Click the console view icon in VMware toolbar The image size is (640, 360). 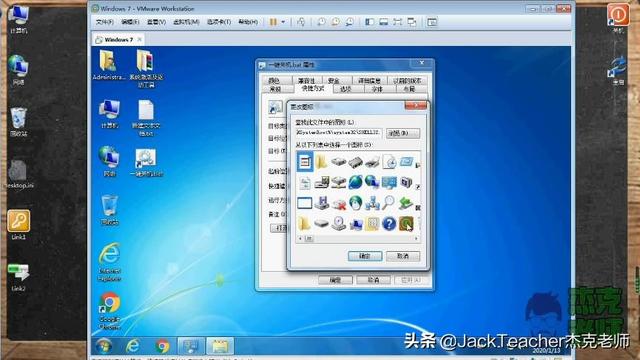click(x=432, y=22)
